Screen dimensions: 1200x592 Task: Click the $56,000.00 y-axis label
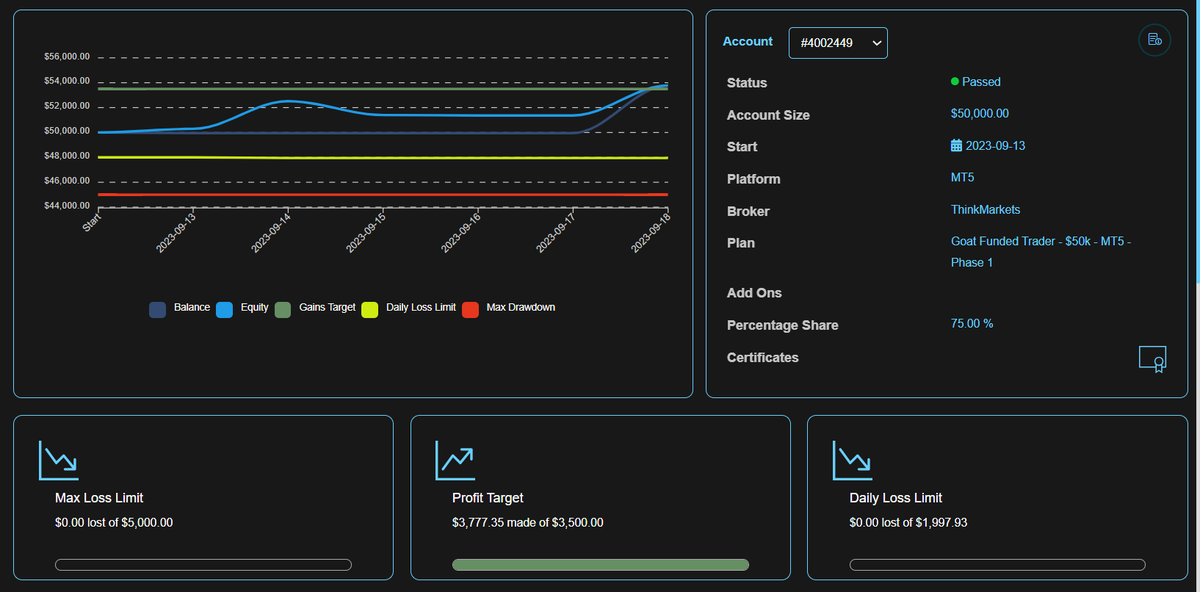[x=67, y=56]
